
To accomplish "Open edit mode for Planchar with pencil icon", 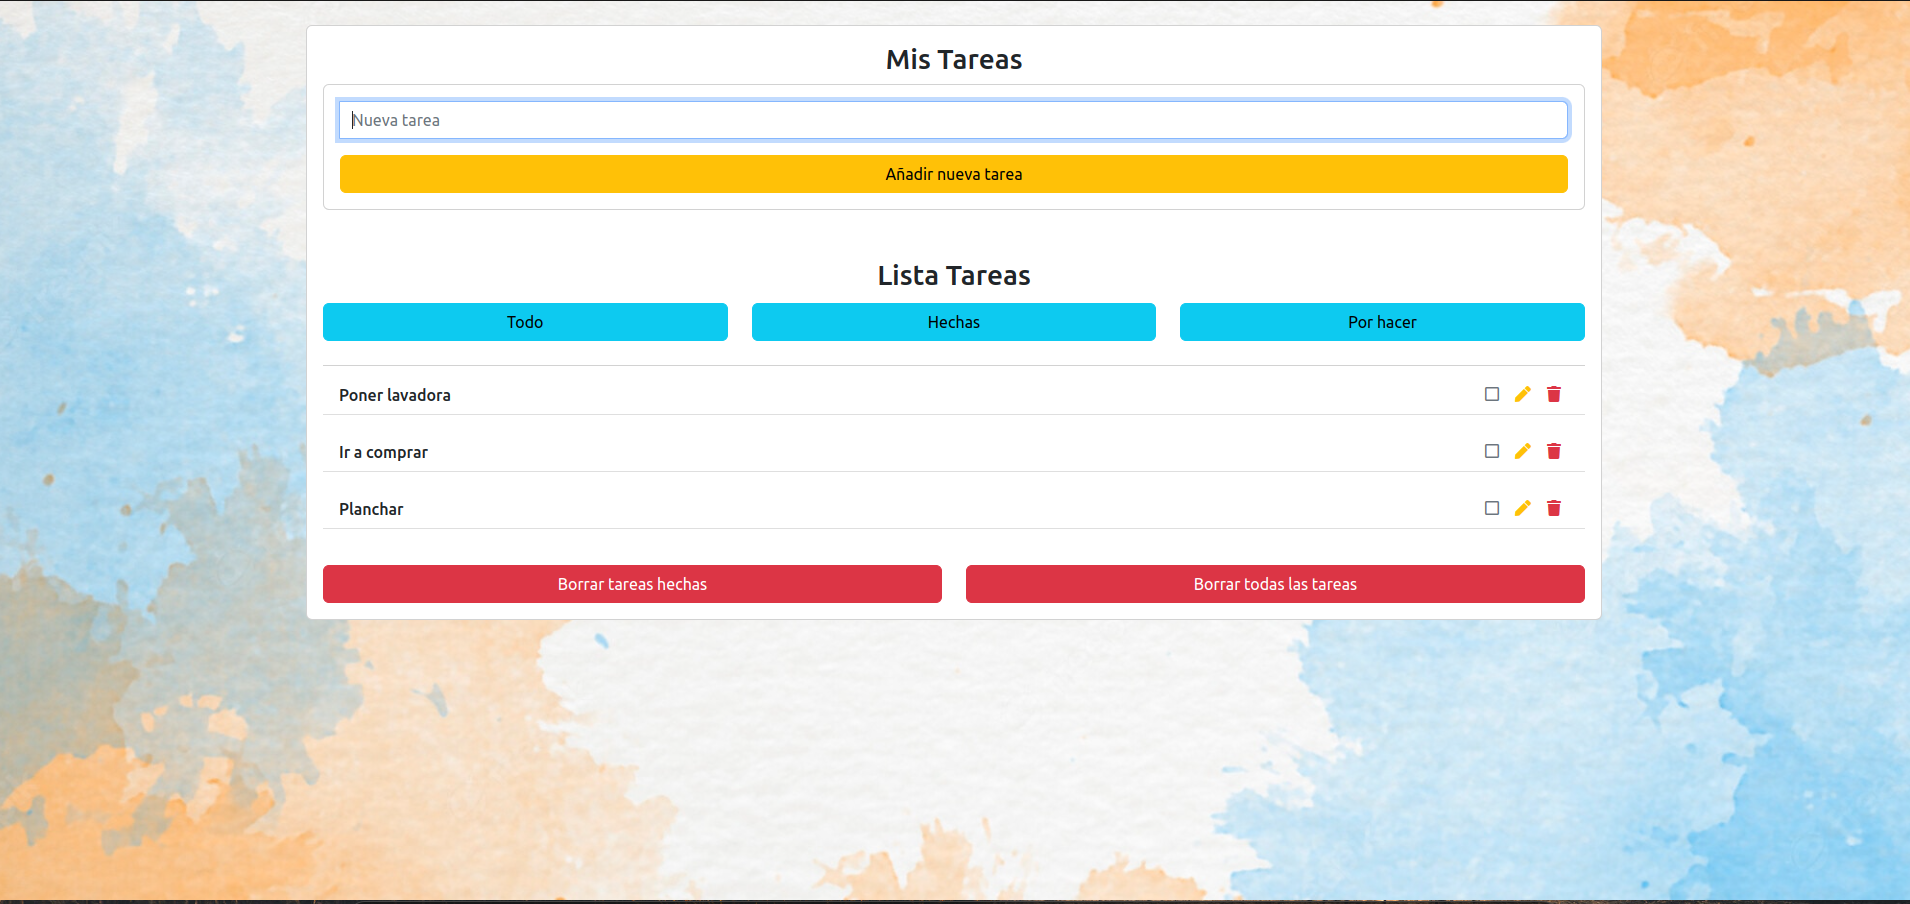I will (x=1522, y=508).
